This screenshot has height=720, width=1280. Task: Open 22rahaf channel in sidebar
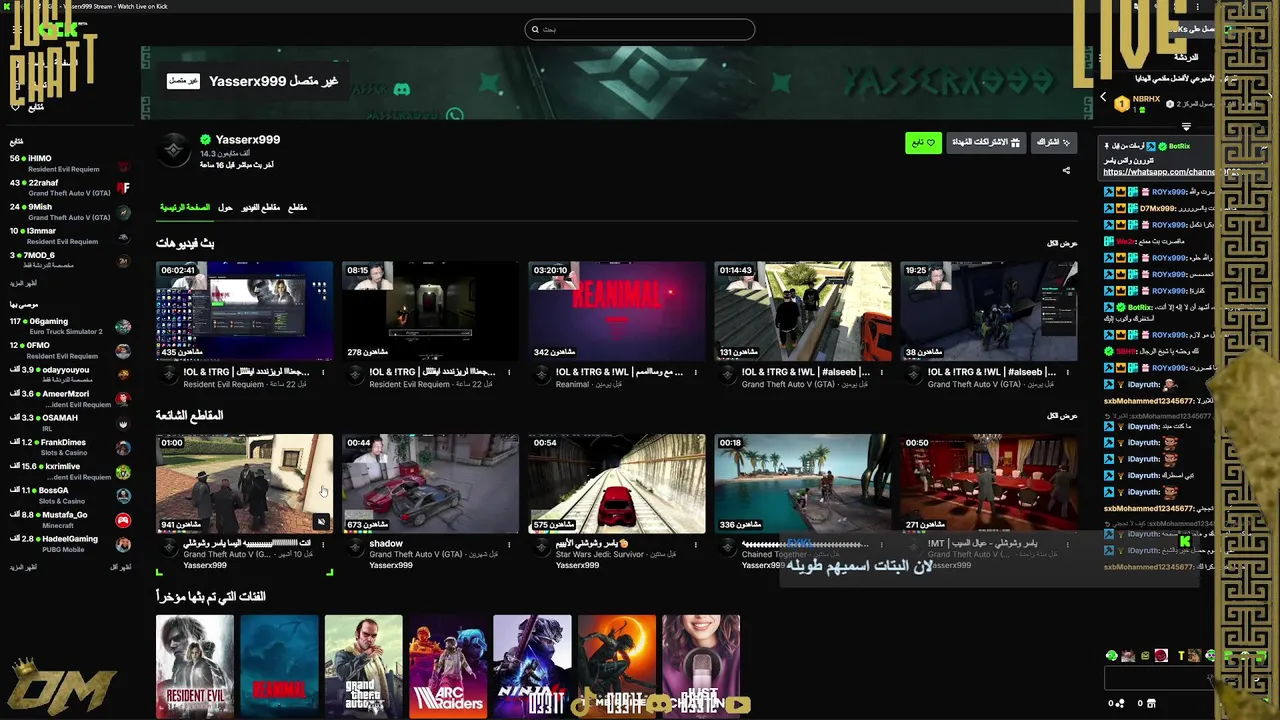tap(70, 187)
